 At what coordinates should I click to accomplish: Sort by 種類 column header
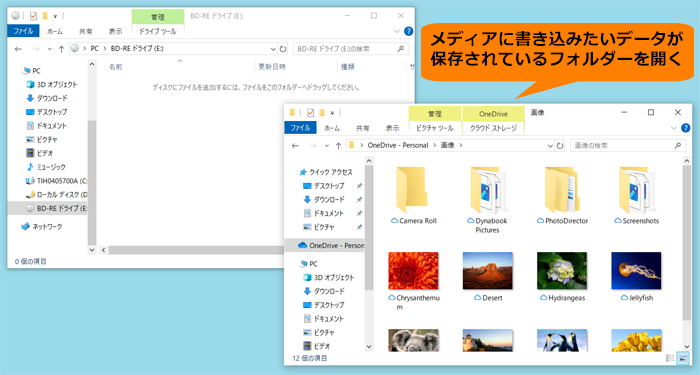[x=348, y=67]
